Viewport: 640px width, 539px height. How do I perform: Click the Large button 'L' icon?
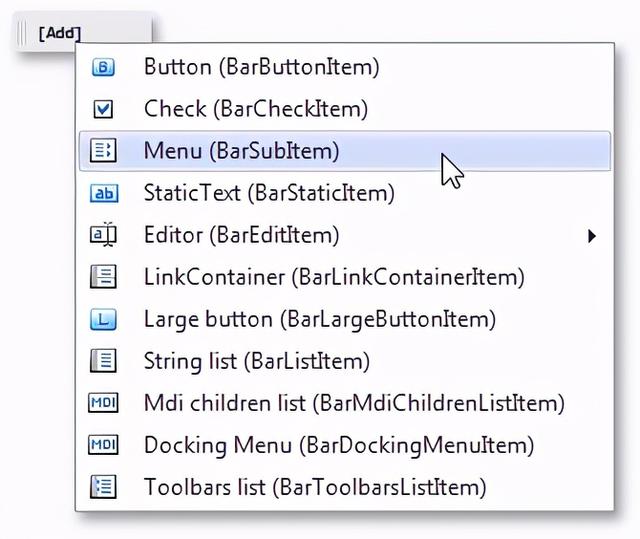(x=103, y=319)
